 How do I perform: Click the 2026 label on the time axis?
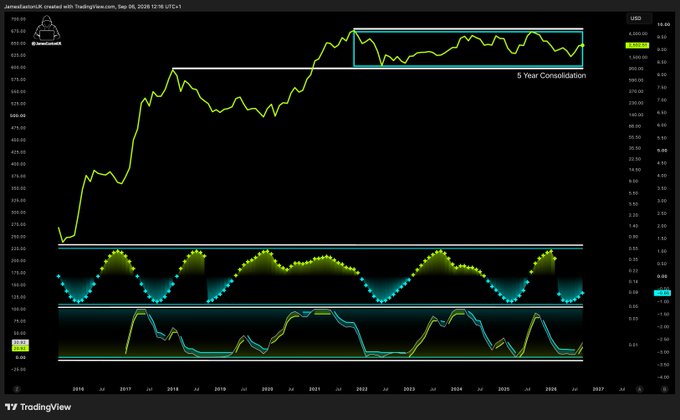(551, 389)
